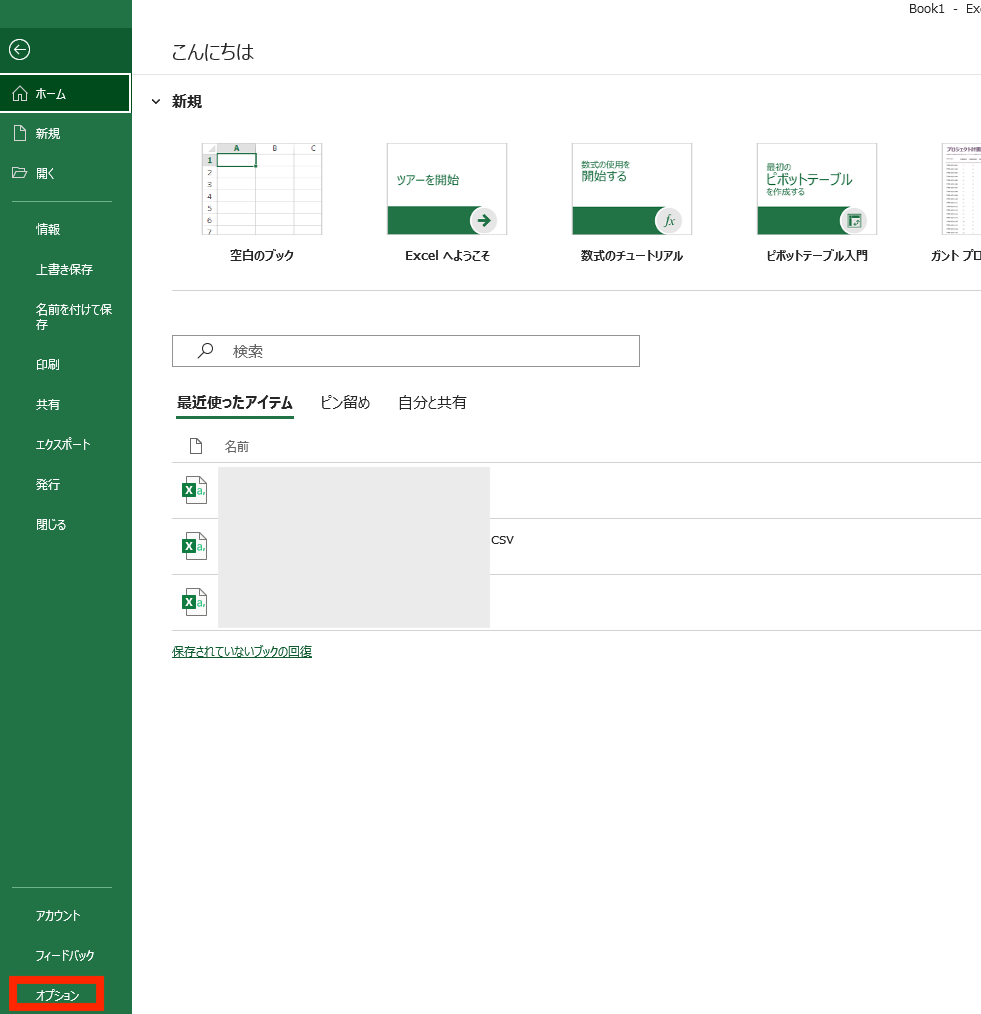Click the fx icon on formula tutorial tile
Screen dimensions: 981x1014
click(x=669, y=221)
